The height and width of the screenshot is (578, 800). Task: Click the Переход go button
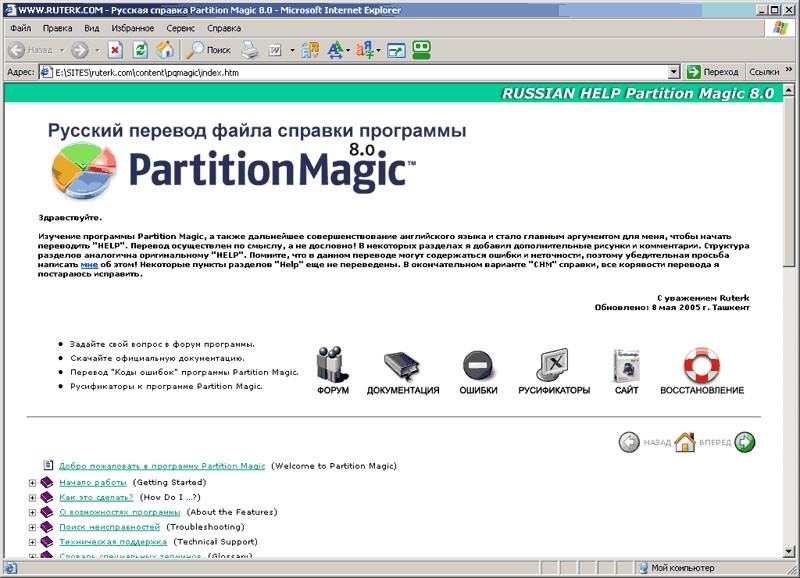[x=712, y=72]
